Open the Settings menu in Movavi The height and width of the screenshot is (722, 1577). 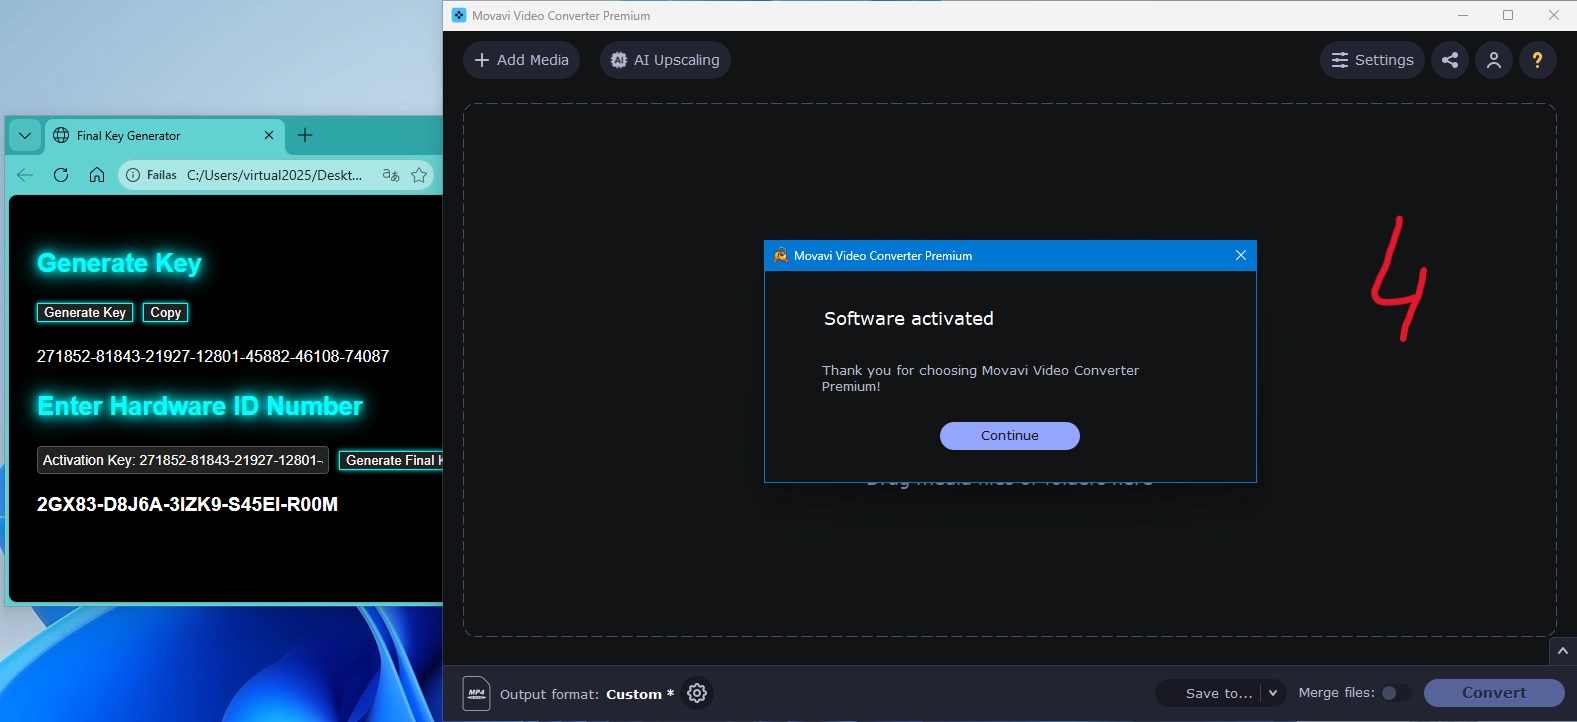click(1372, 60)
